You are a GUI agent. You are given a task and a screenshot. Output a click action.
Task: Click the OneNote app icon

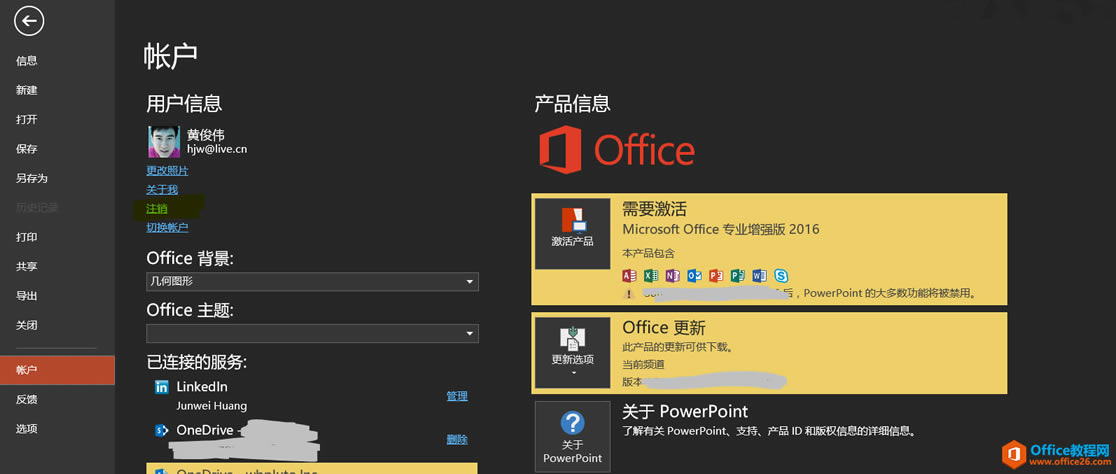(x=673, y=275)
